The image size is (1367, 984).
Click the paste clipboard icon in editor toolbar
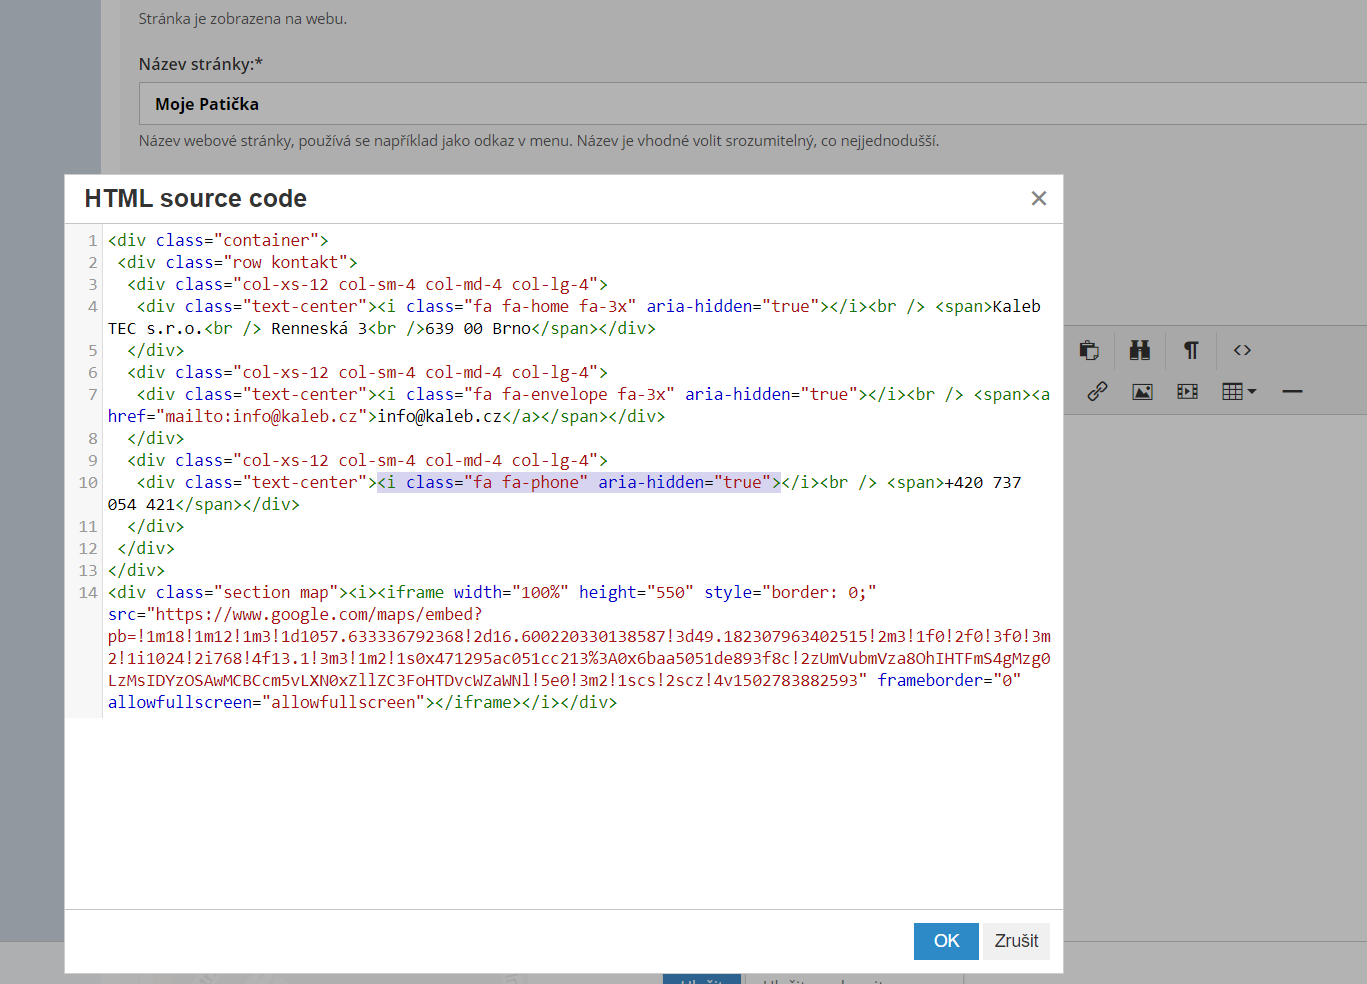pos(1089,350)
